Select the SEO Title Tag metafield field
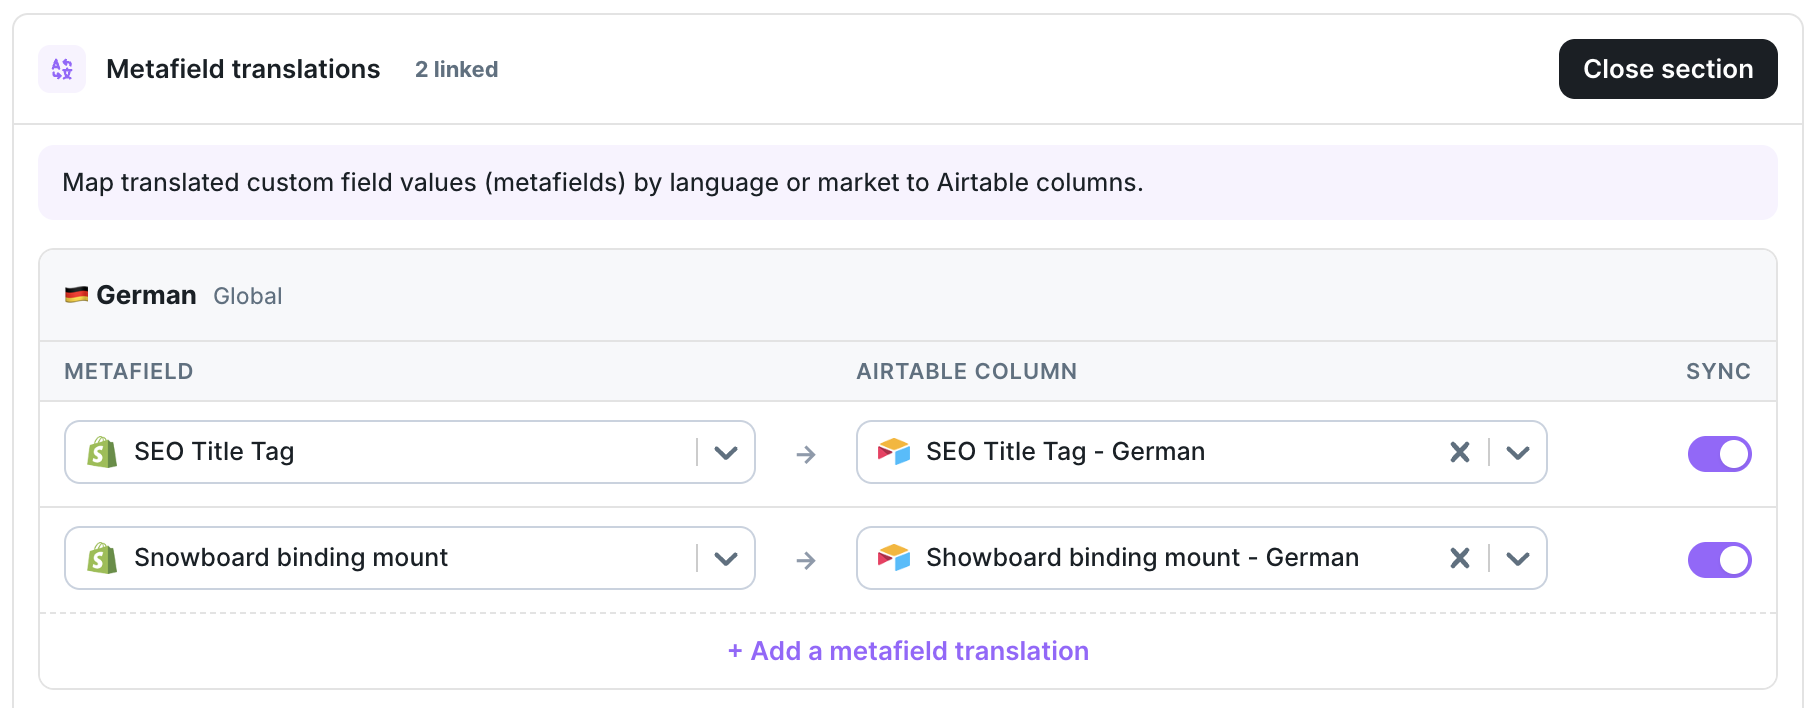This screenshot has width=1820, height=708. [x=410, y=452]
